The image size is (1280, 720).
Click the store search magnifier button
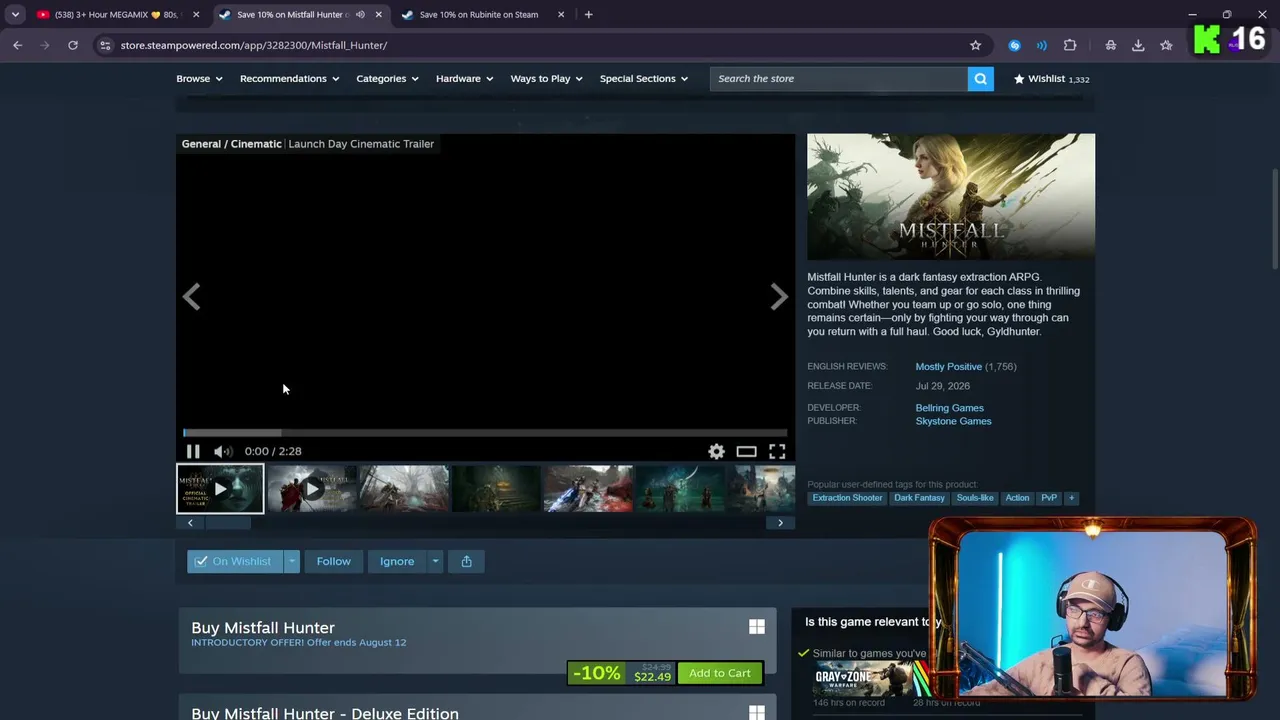point(980,79)
